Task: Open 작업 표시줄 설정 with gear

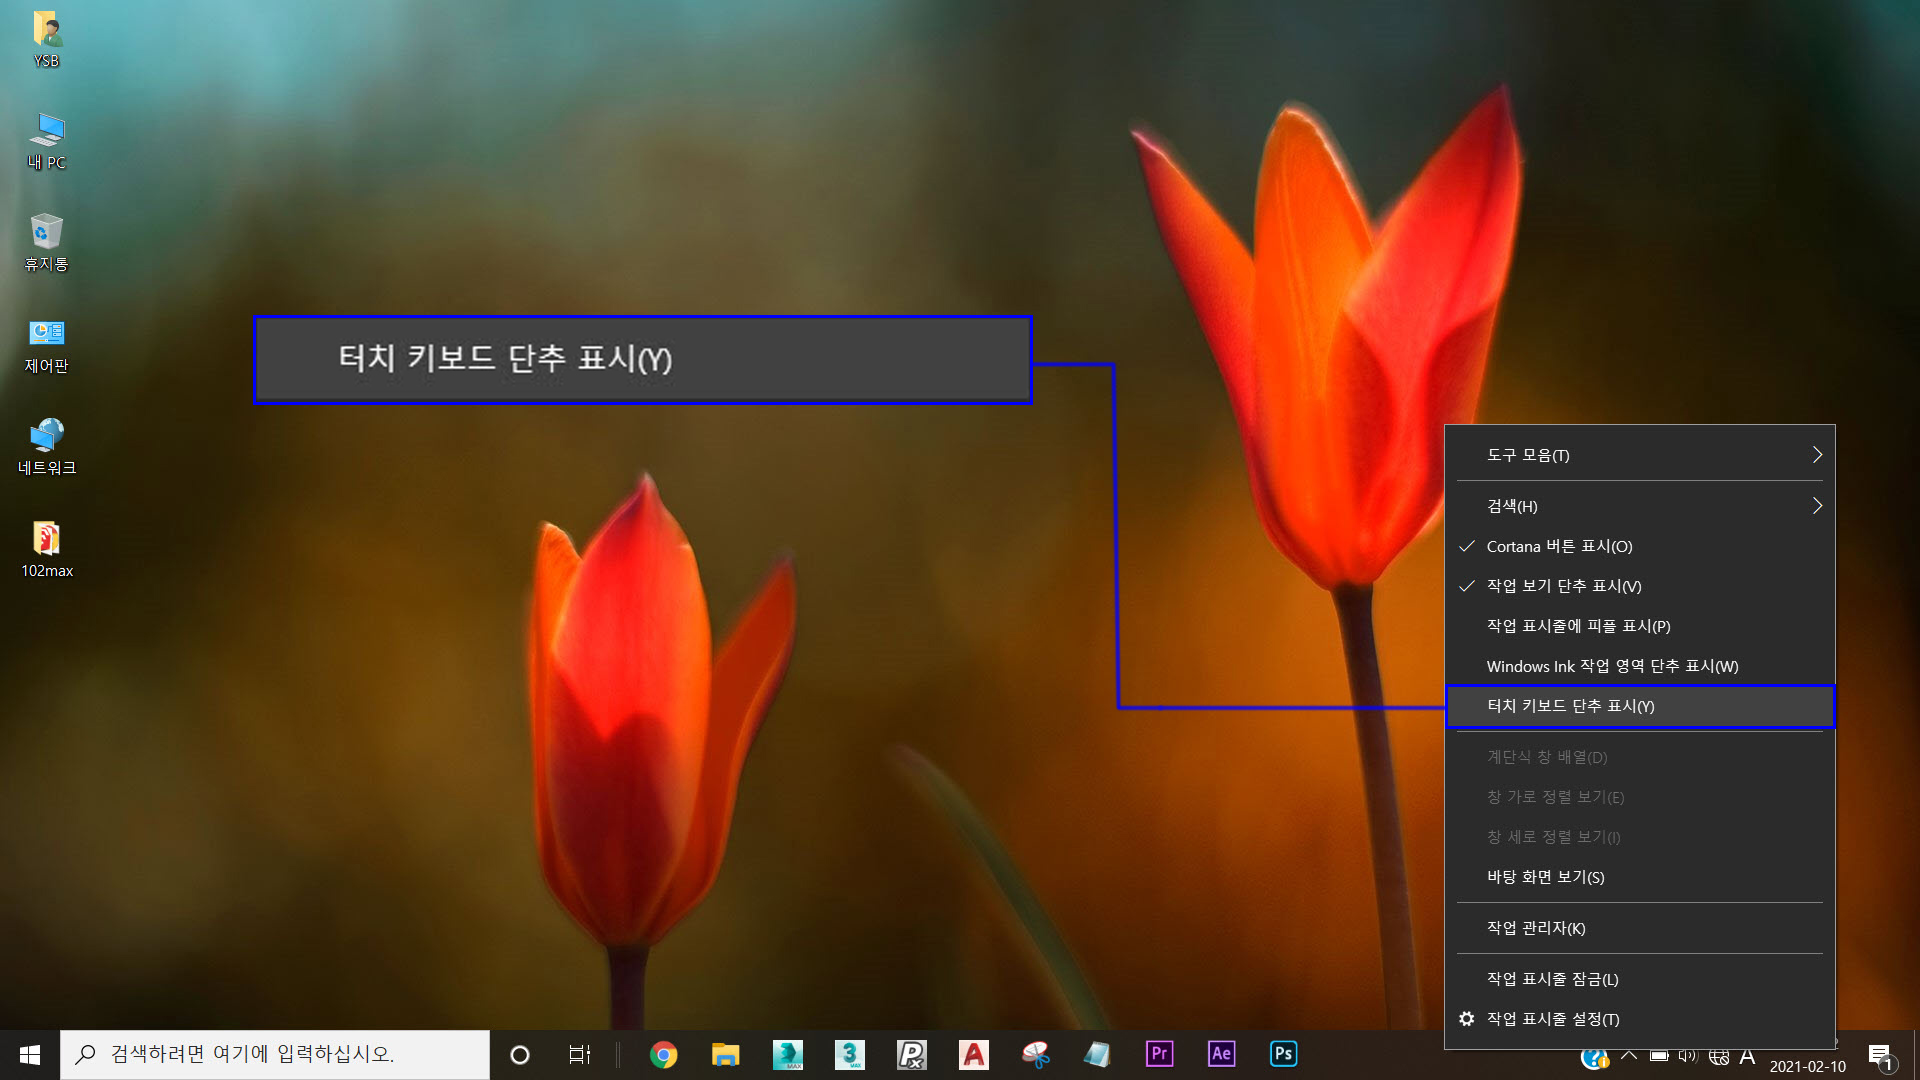Action: pos(1552,1019)
